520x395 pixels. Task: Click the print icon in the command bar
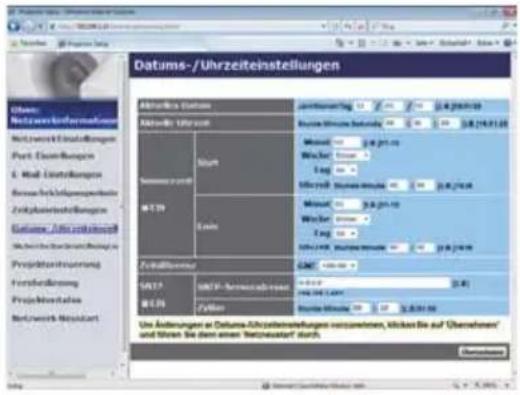click(x=397, y=43)
